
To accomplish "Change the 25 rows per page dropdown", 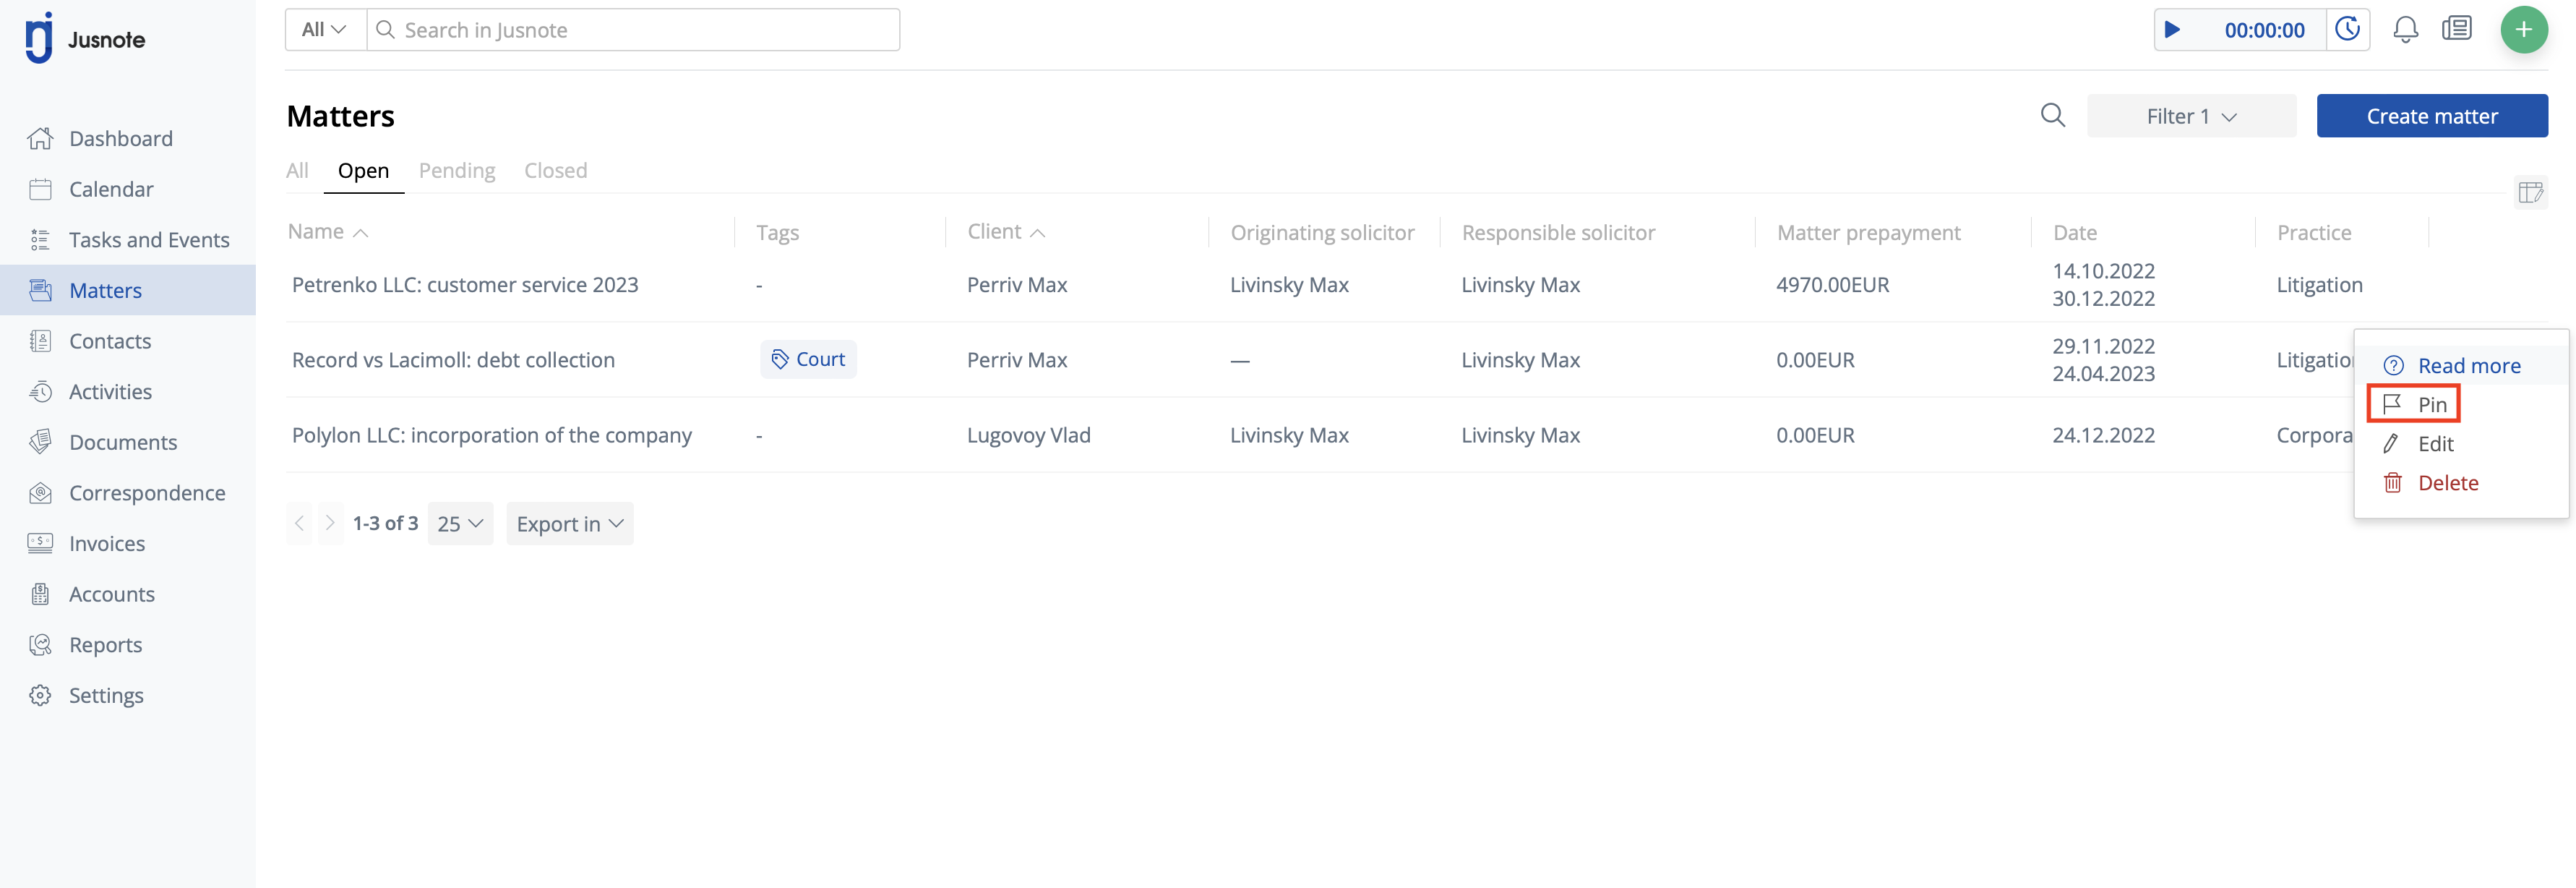I will point(460,524).
